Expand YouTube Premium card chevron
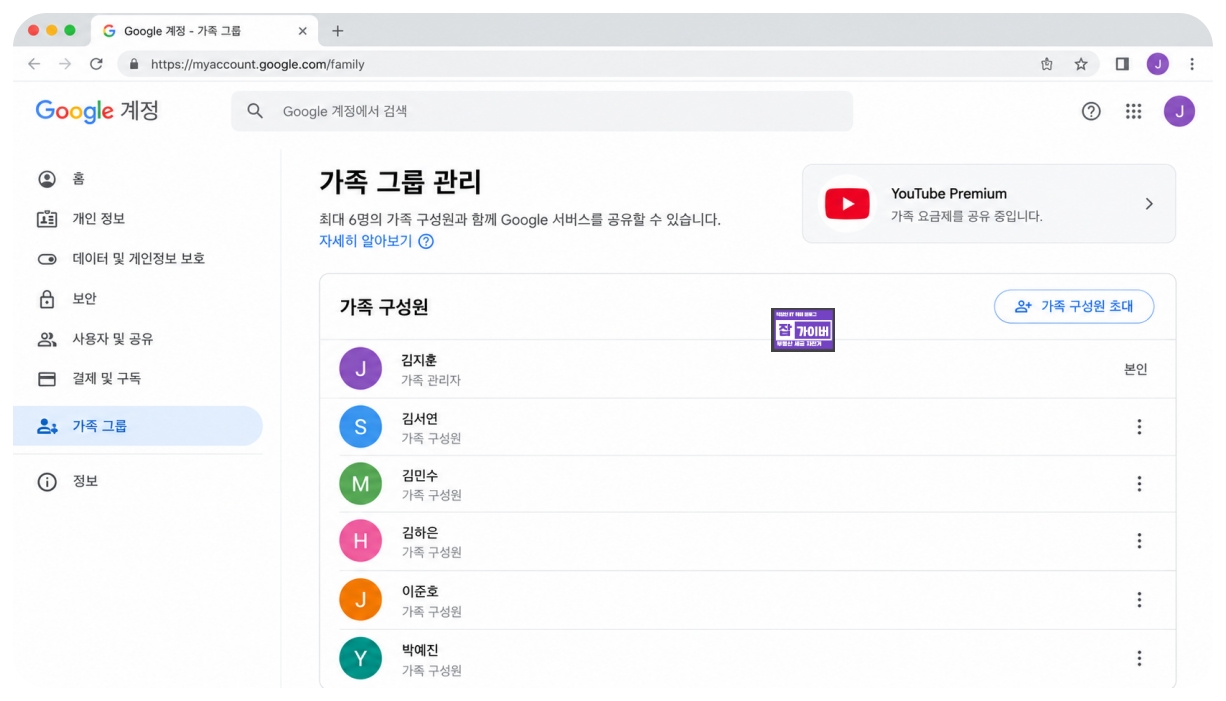Viewport: 1226px width, 701px height. click(x=1149, y=204)
